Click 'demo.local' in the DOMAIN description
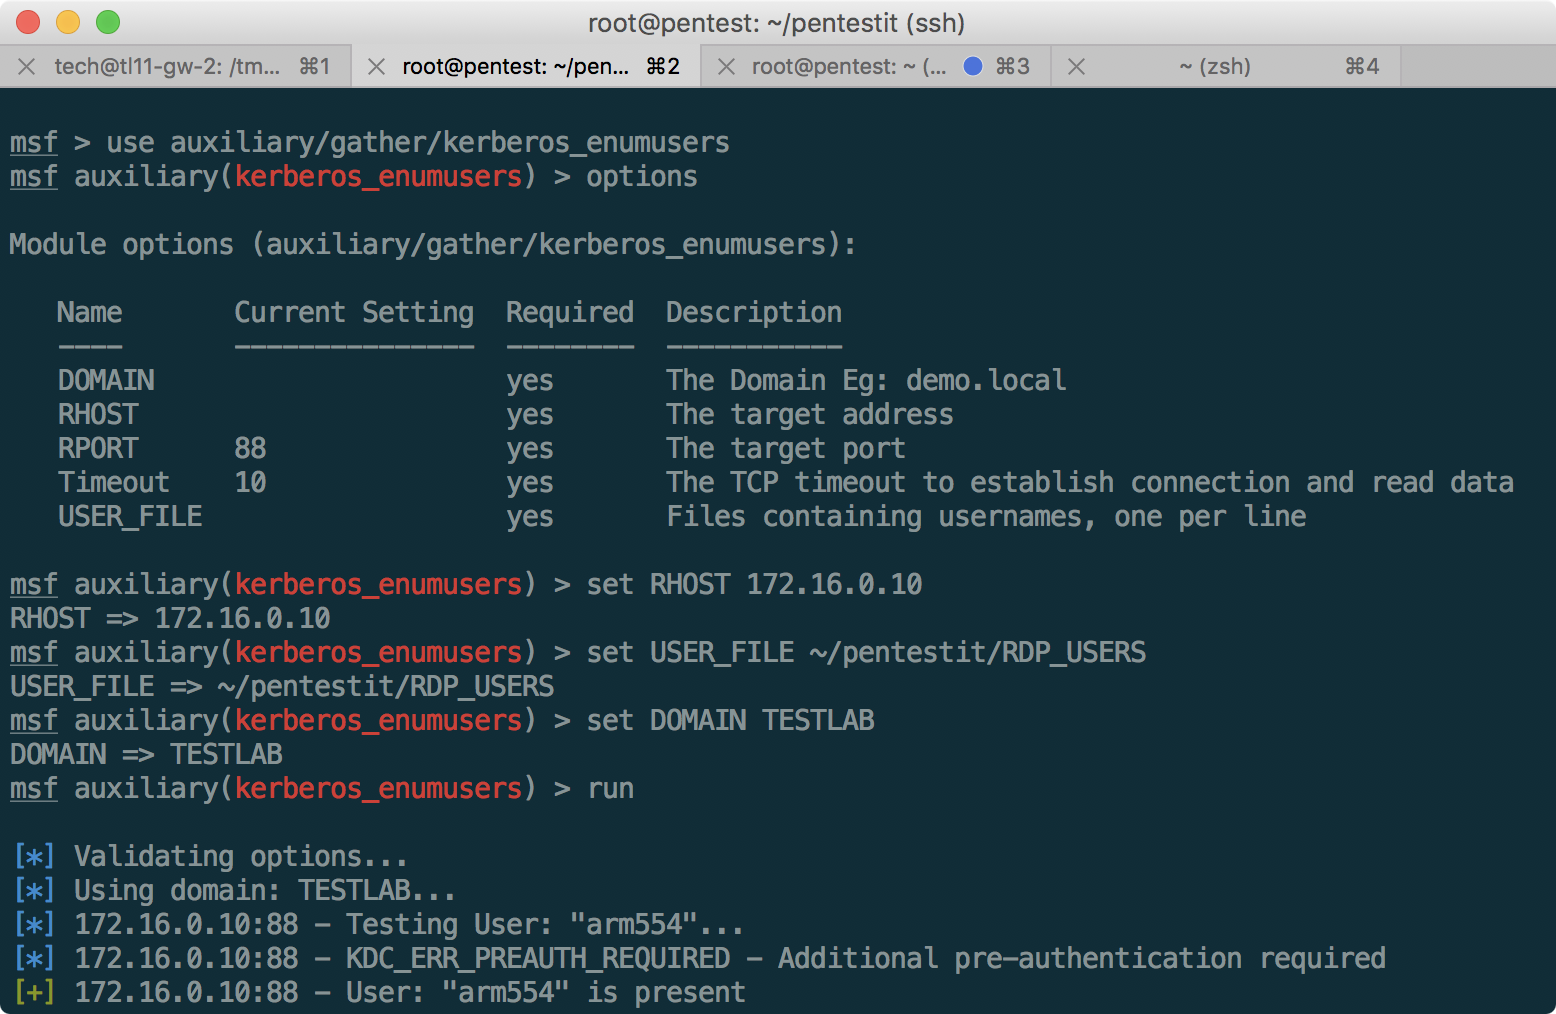Image resolution: width=1556 pixels, height=1014 pixels. click(985, 381)
